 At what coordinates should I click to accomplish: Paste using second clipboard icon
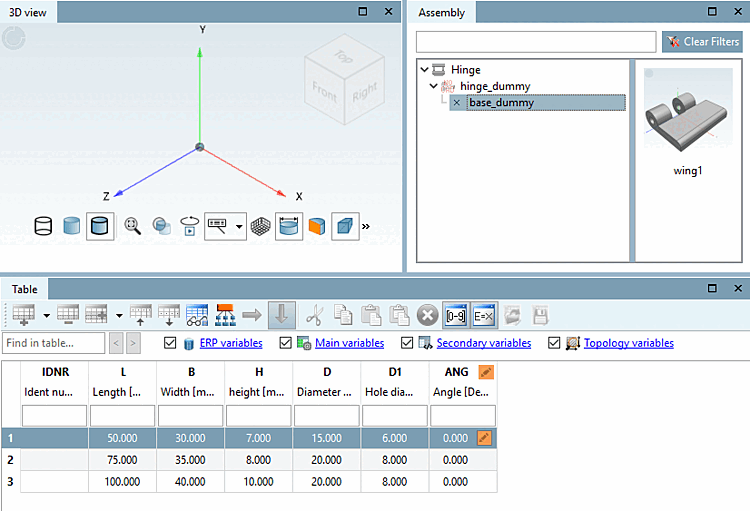pyautogui.click(x=399, y=315)
